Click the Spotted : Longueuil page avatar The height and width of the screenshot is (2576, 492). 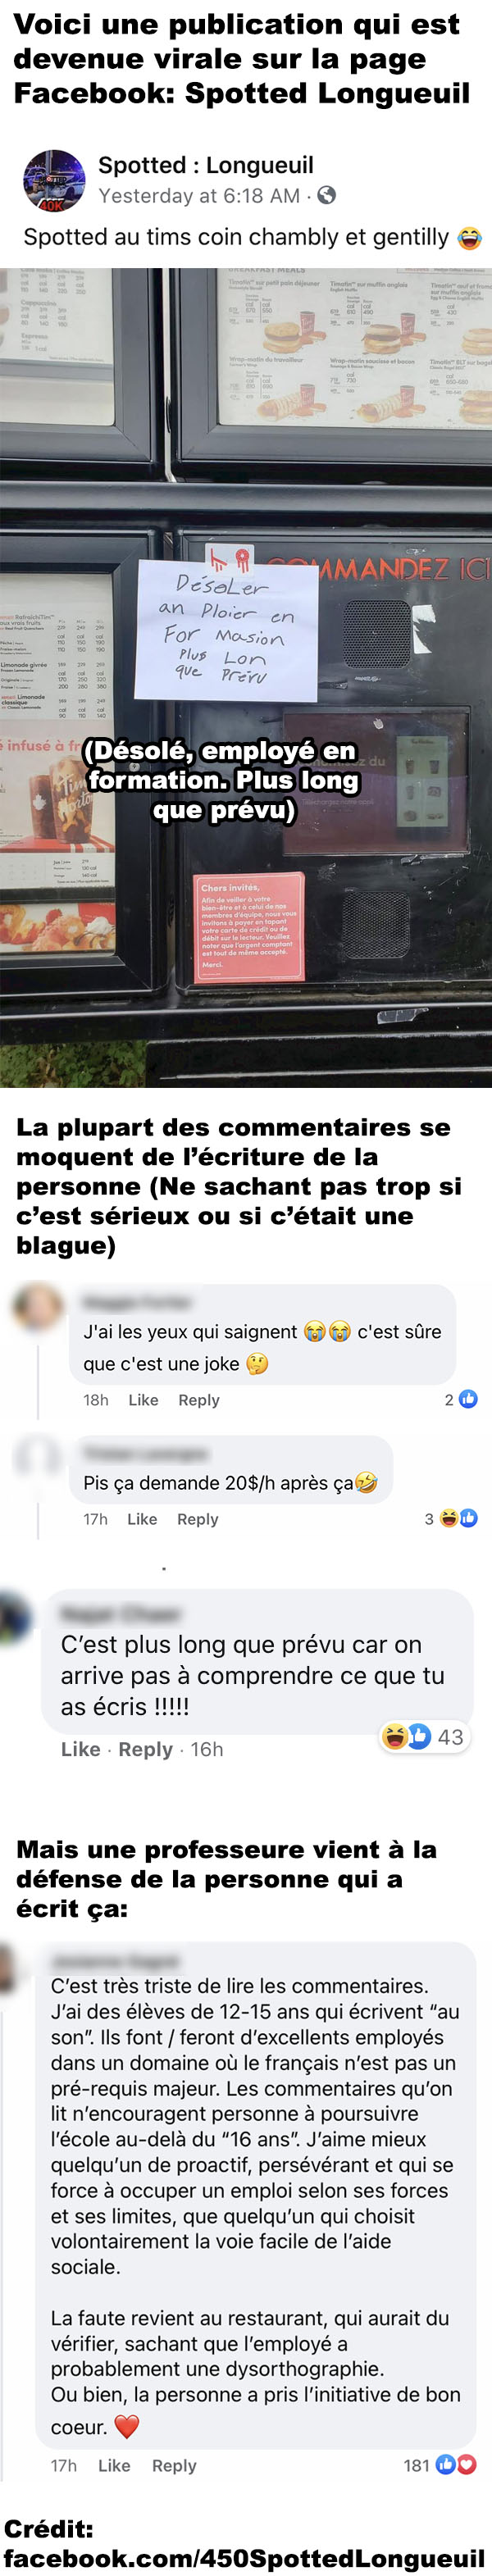(54, 180)
